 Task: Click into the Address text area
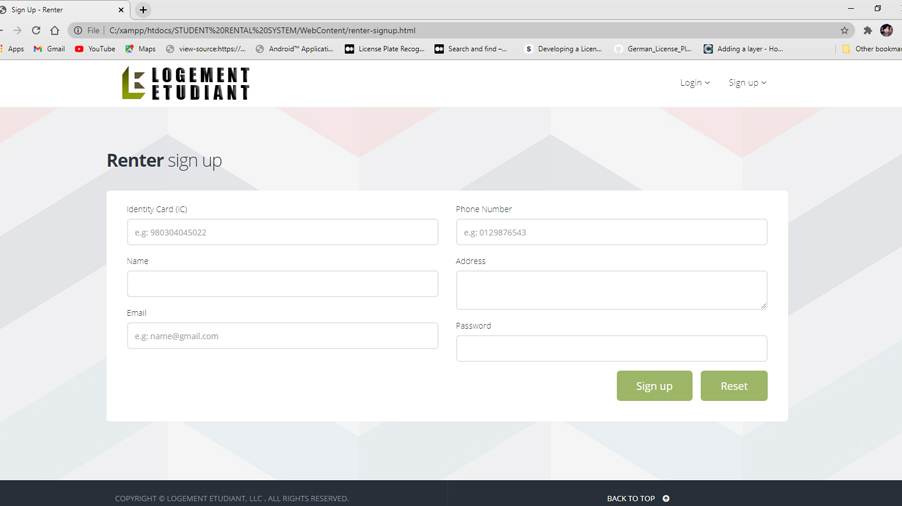click(611, 290)
